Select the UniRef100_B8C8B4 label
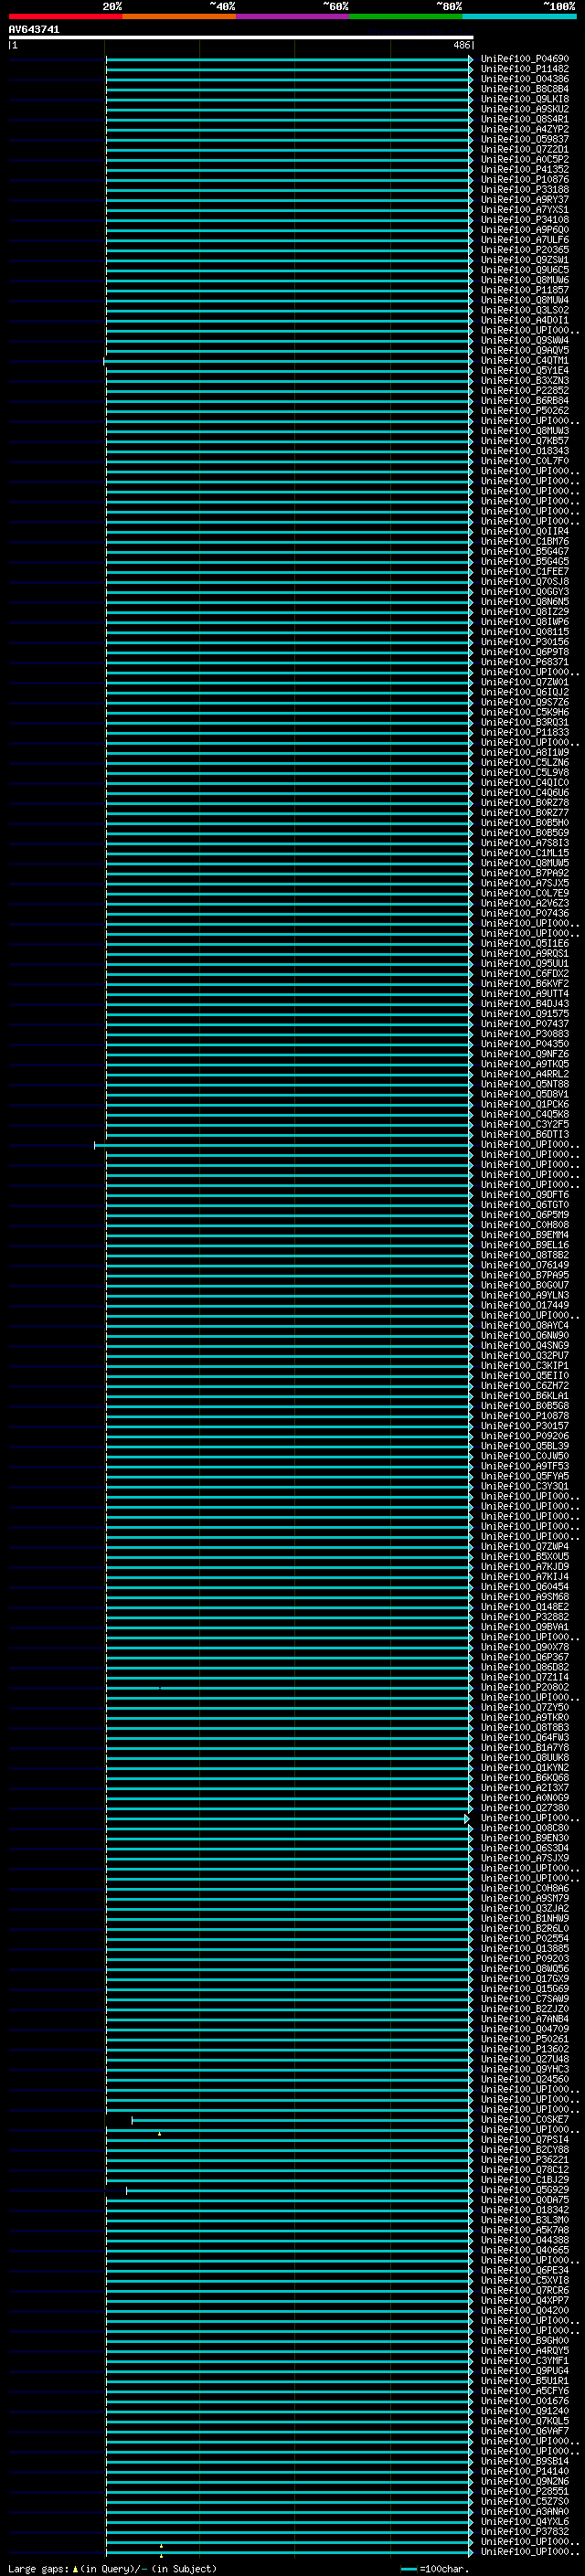Viewport: 585px width, 2576px height. pos(525,89)
